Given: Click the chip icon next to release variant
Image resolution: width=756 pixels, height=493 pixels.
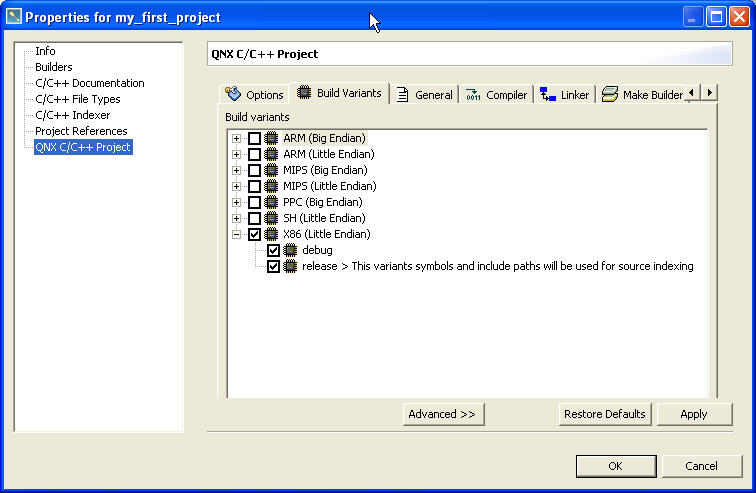Looking at the screenshot, I should click(x=290, y=266).
